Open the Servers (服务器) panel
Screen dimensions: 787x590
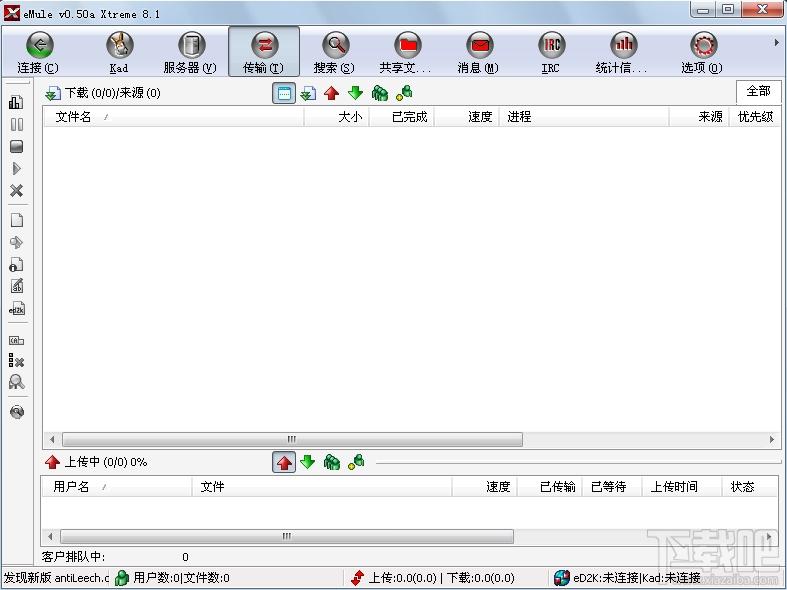point(191,52)
